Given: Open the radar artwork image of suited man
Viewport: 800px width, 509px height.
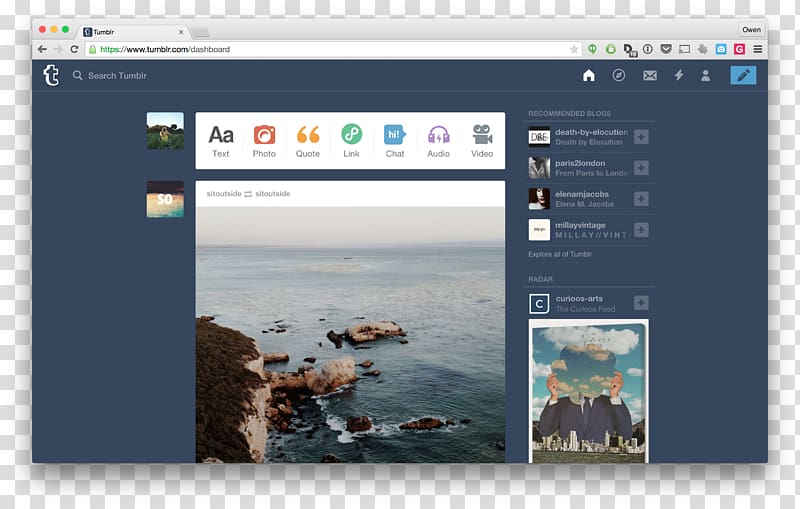Looking at the screenshot, I should tap(589, 392).
